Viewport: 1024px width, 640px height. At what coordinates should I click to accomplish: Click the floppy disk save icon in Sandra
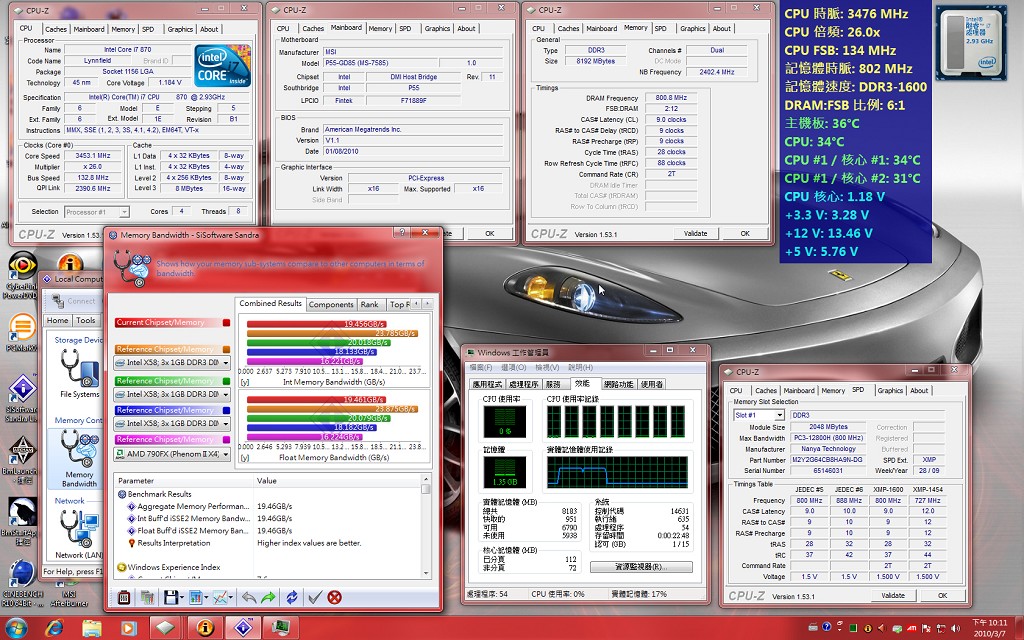(170, 597)
